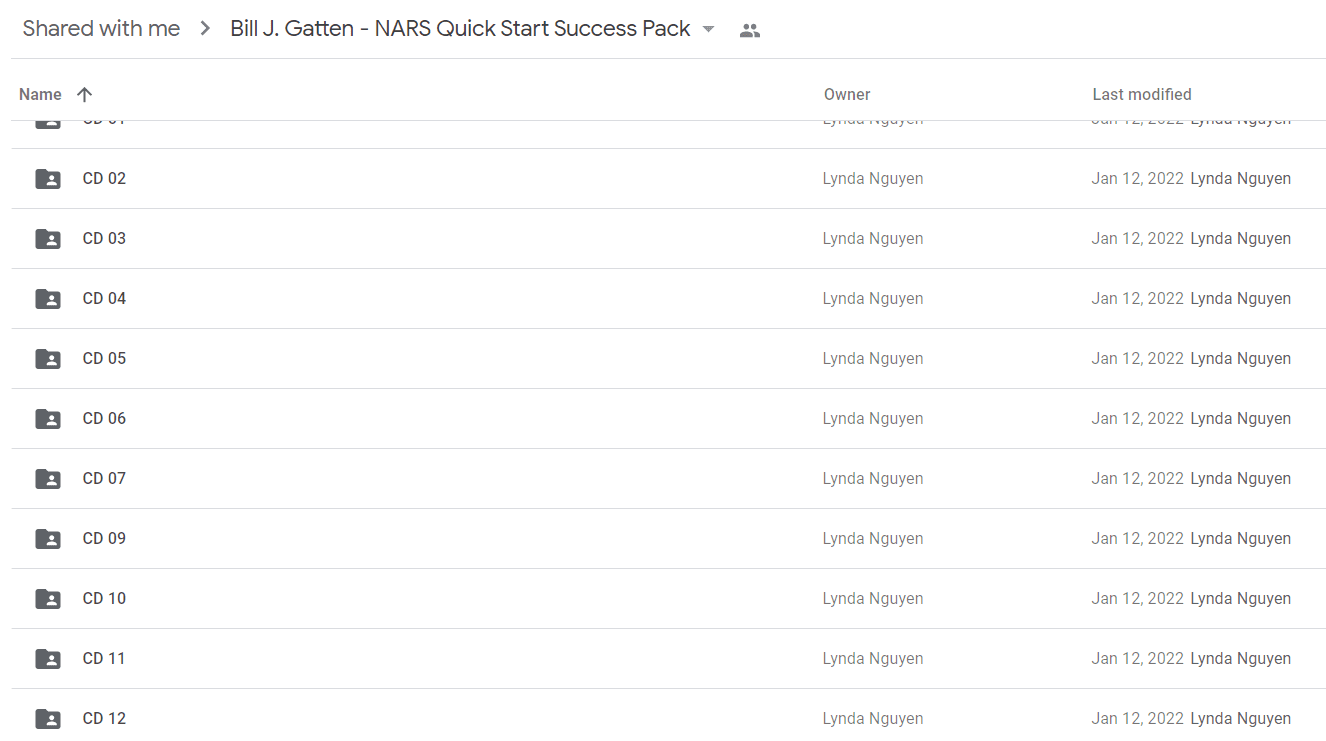Select the CD 04 folder name
Image resolution: width=1326 pixels, height=741 pixels.
[x=104, y=298]
